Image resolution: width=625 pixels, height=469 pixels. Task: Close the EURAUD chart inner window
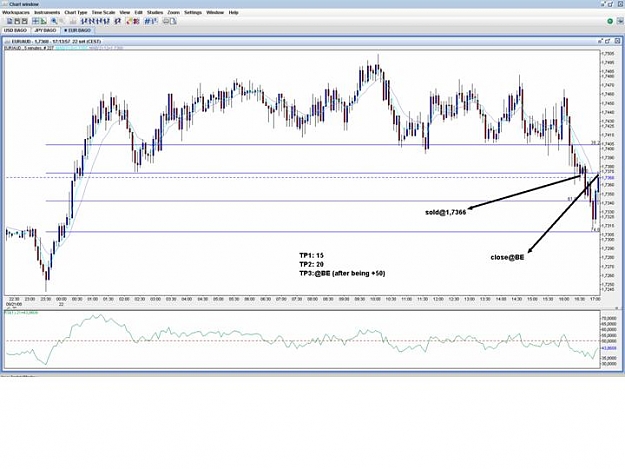tap(617, 41)
